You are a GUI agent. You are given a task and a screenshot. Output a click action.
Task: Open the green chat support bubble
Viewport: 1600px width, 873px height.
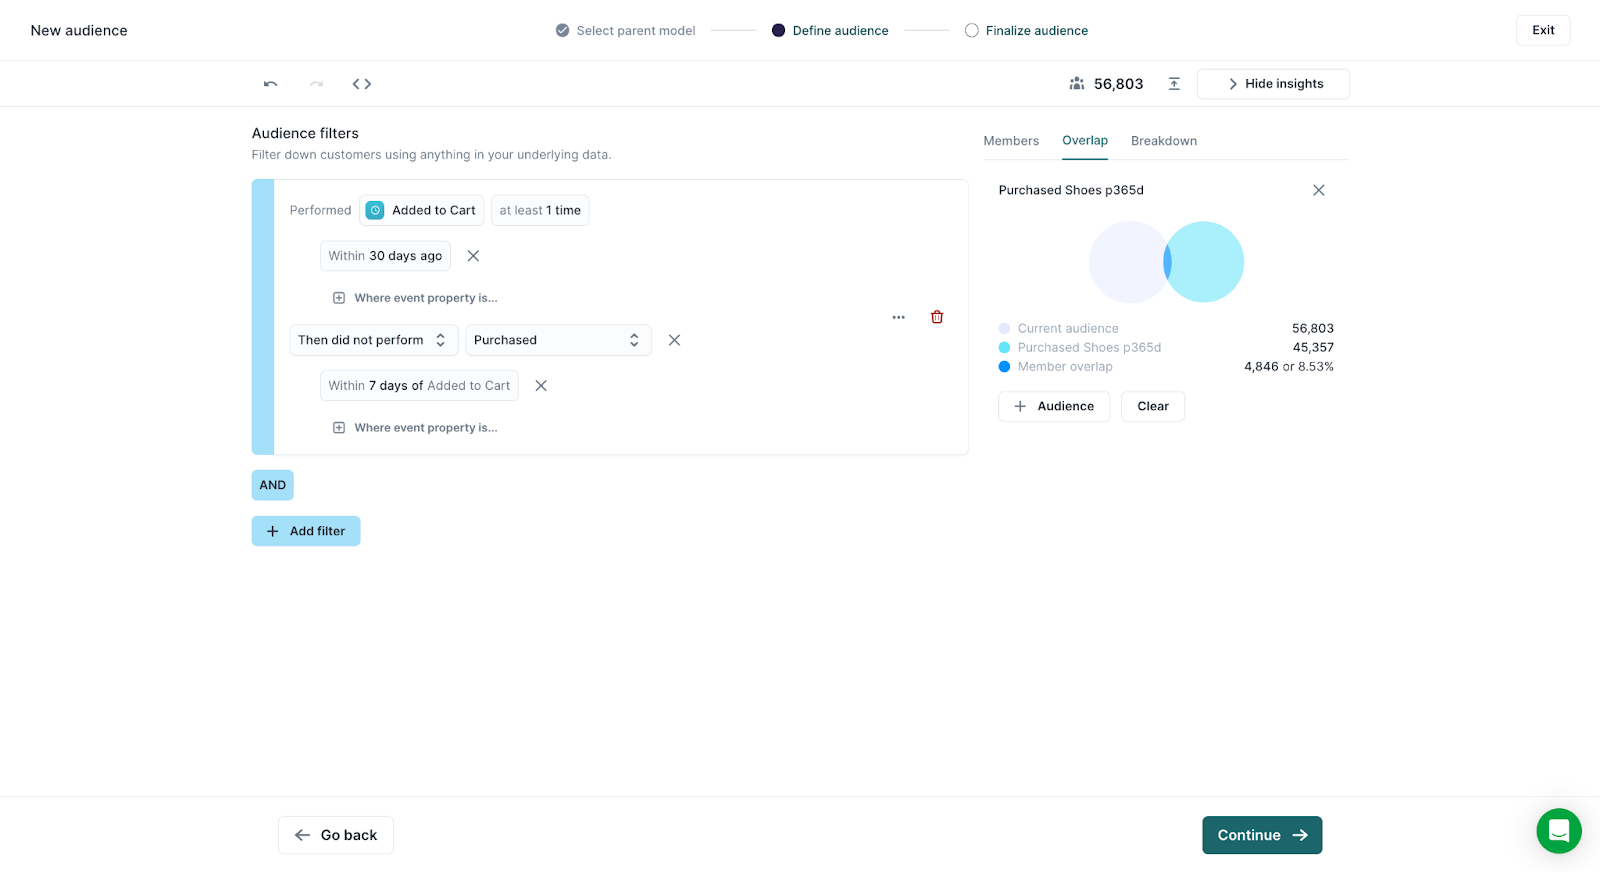pyautogui.click(x=1558, y=831)
